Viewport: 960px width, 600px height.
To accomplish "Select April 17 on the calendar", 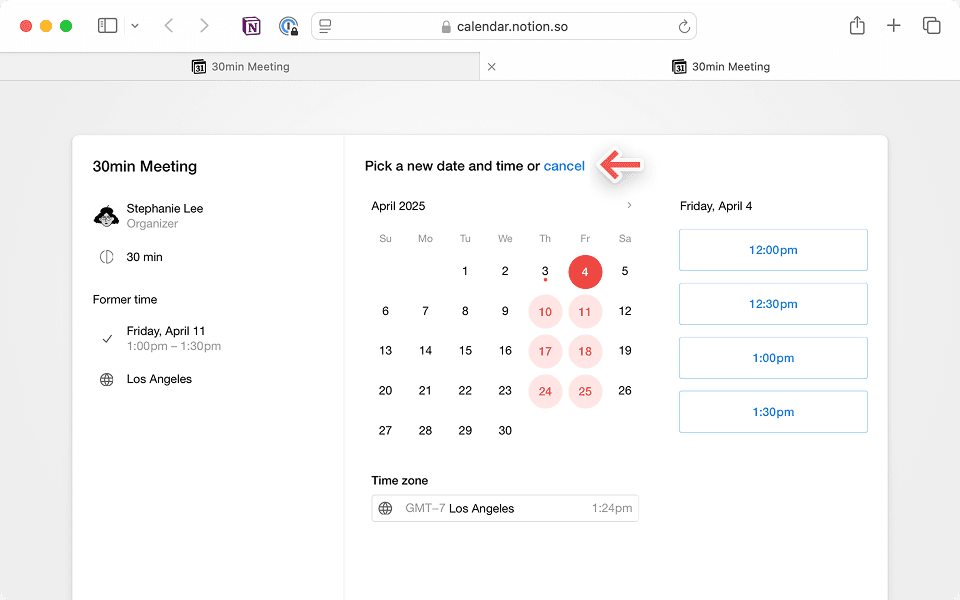I will click(x=545, y=351).
